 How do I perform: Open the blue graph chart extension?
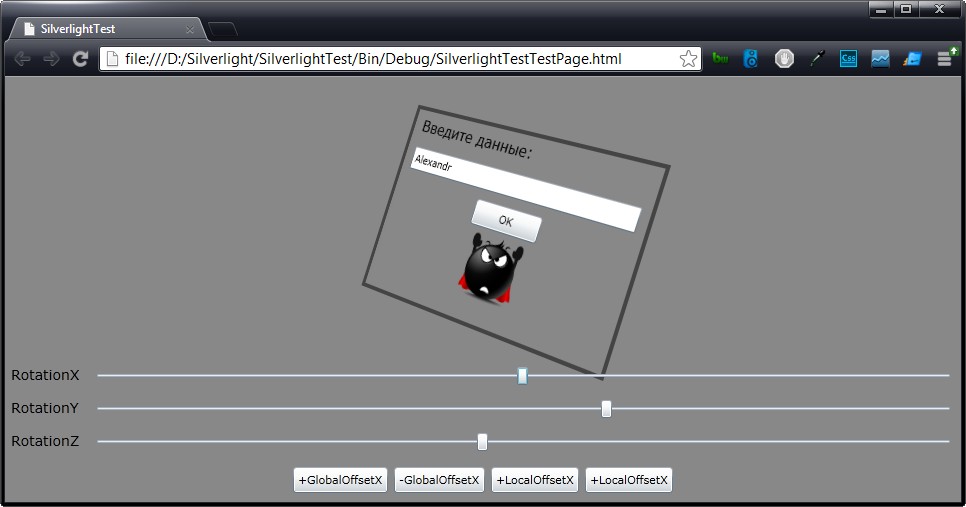point(880,59)
